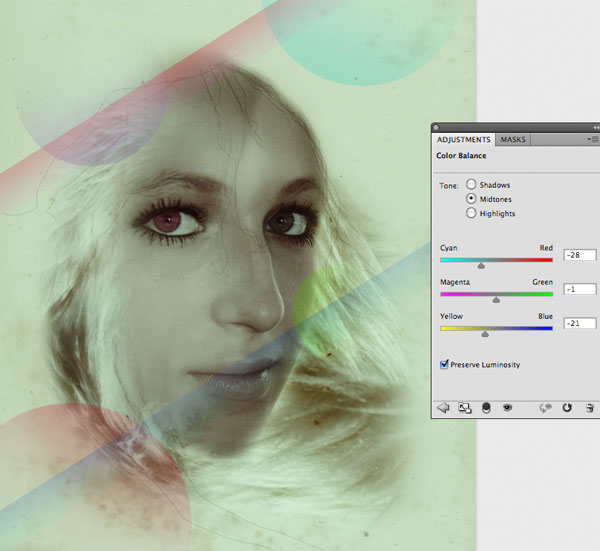Click the Color Balance heading text
600x551 pixels.
tap(461, 156)
